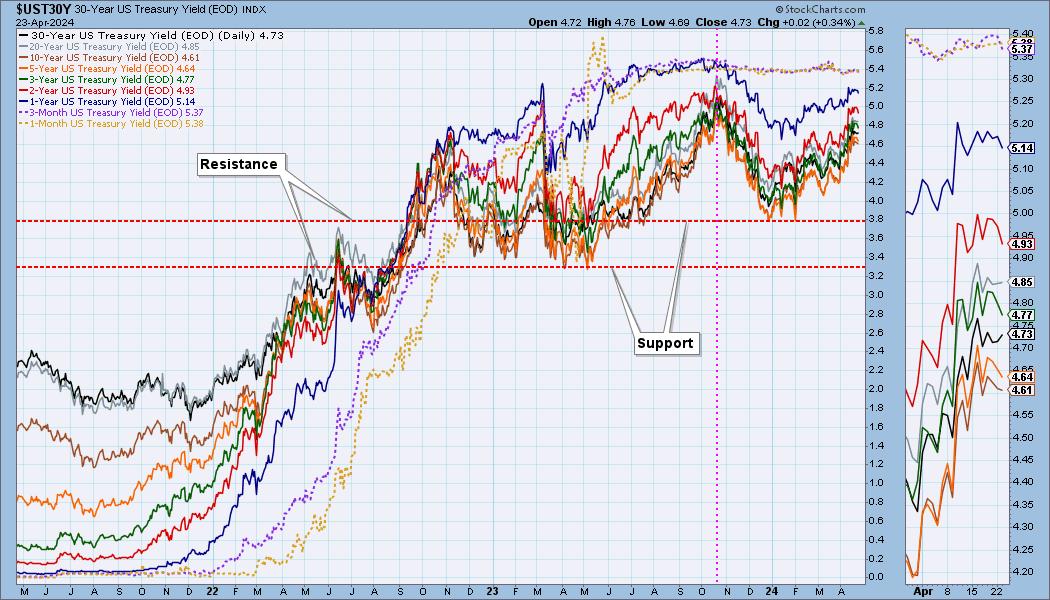1050x600 pixels.
Task: Click the 4.61 value tag in the April mini chart
Action: coord(1022,390)
